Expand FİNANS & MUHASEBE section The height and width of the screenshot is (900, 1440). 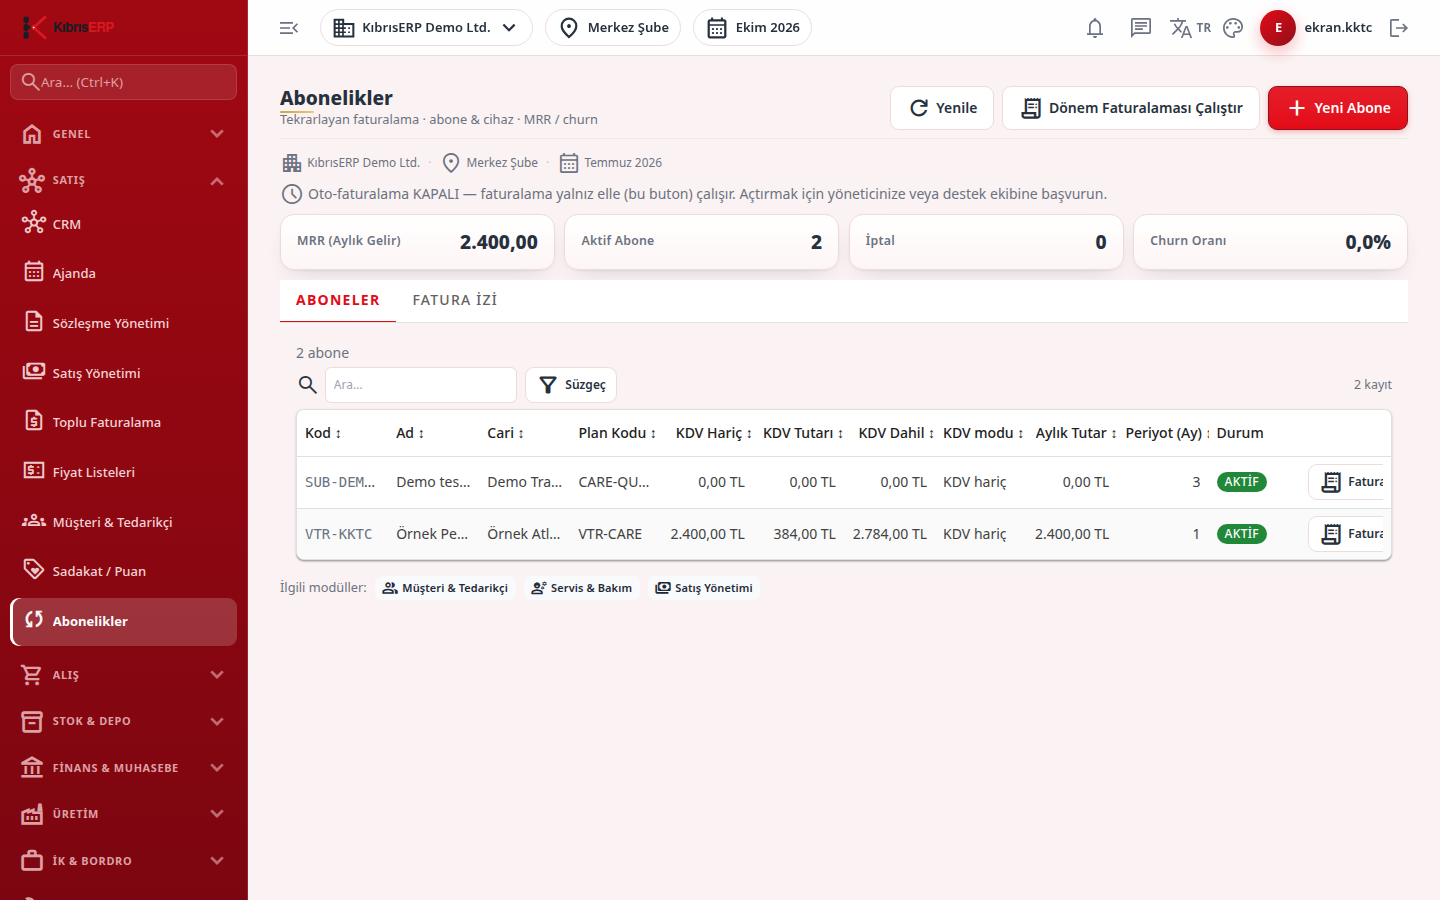(x=124, y=768)
